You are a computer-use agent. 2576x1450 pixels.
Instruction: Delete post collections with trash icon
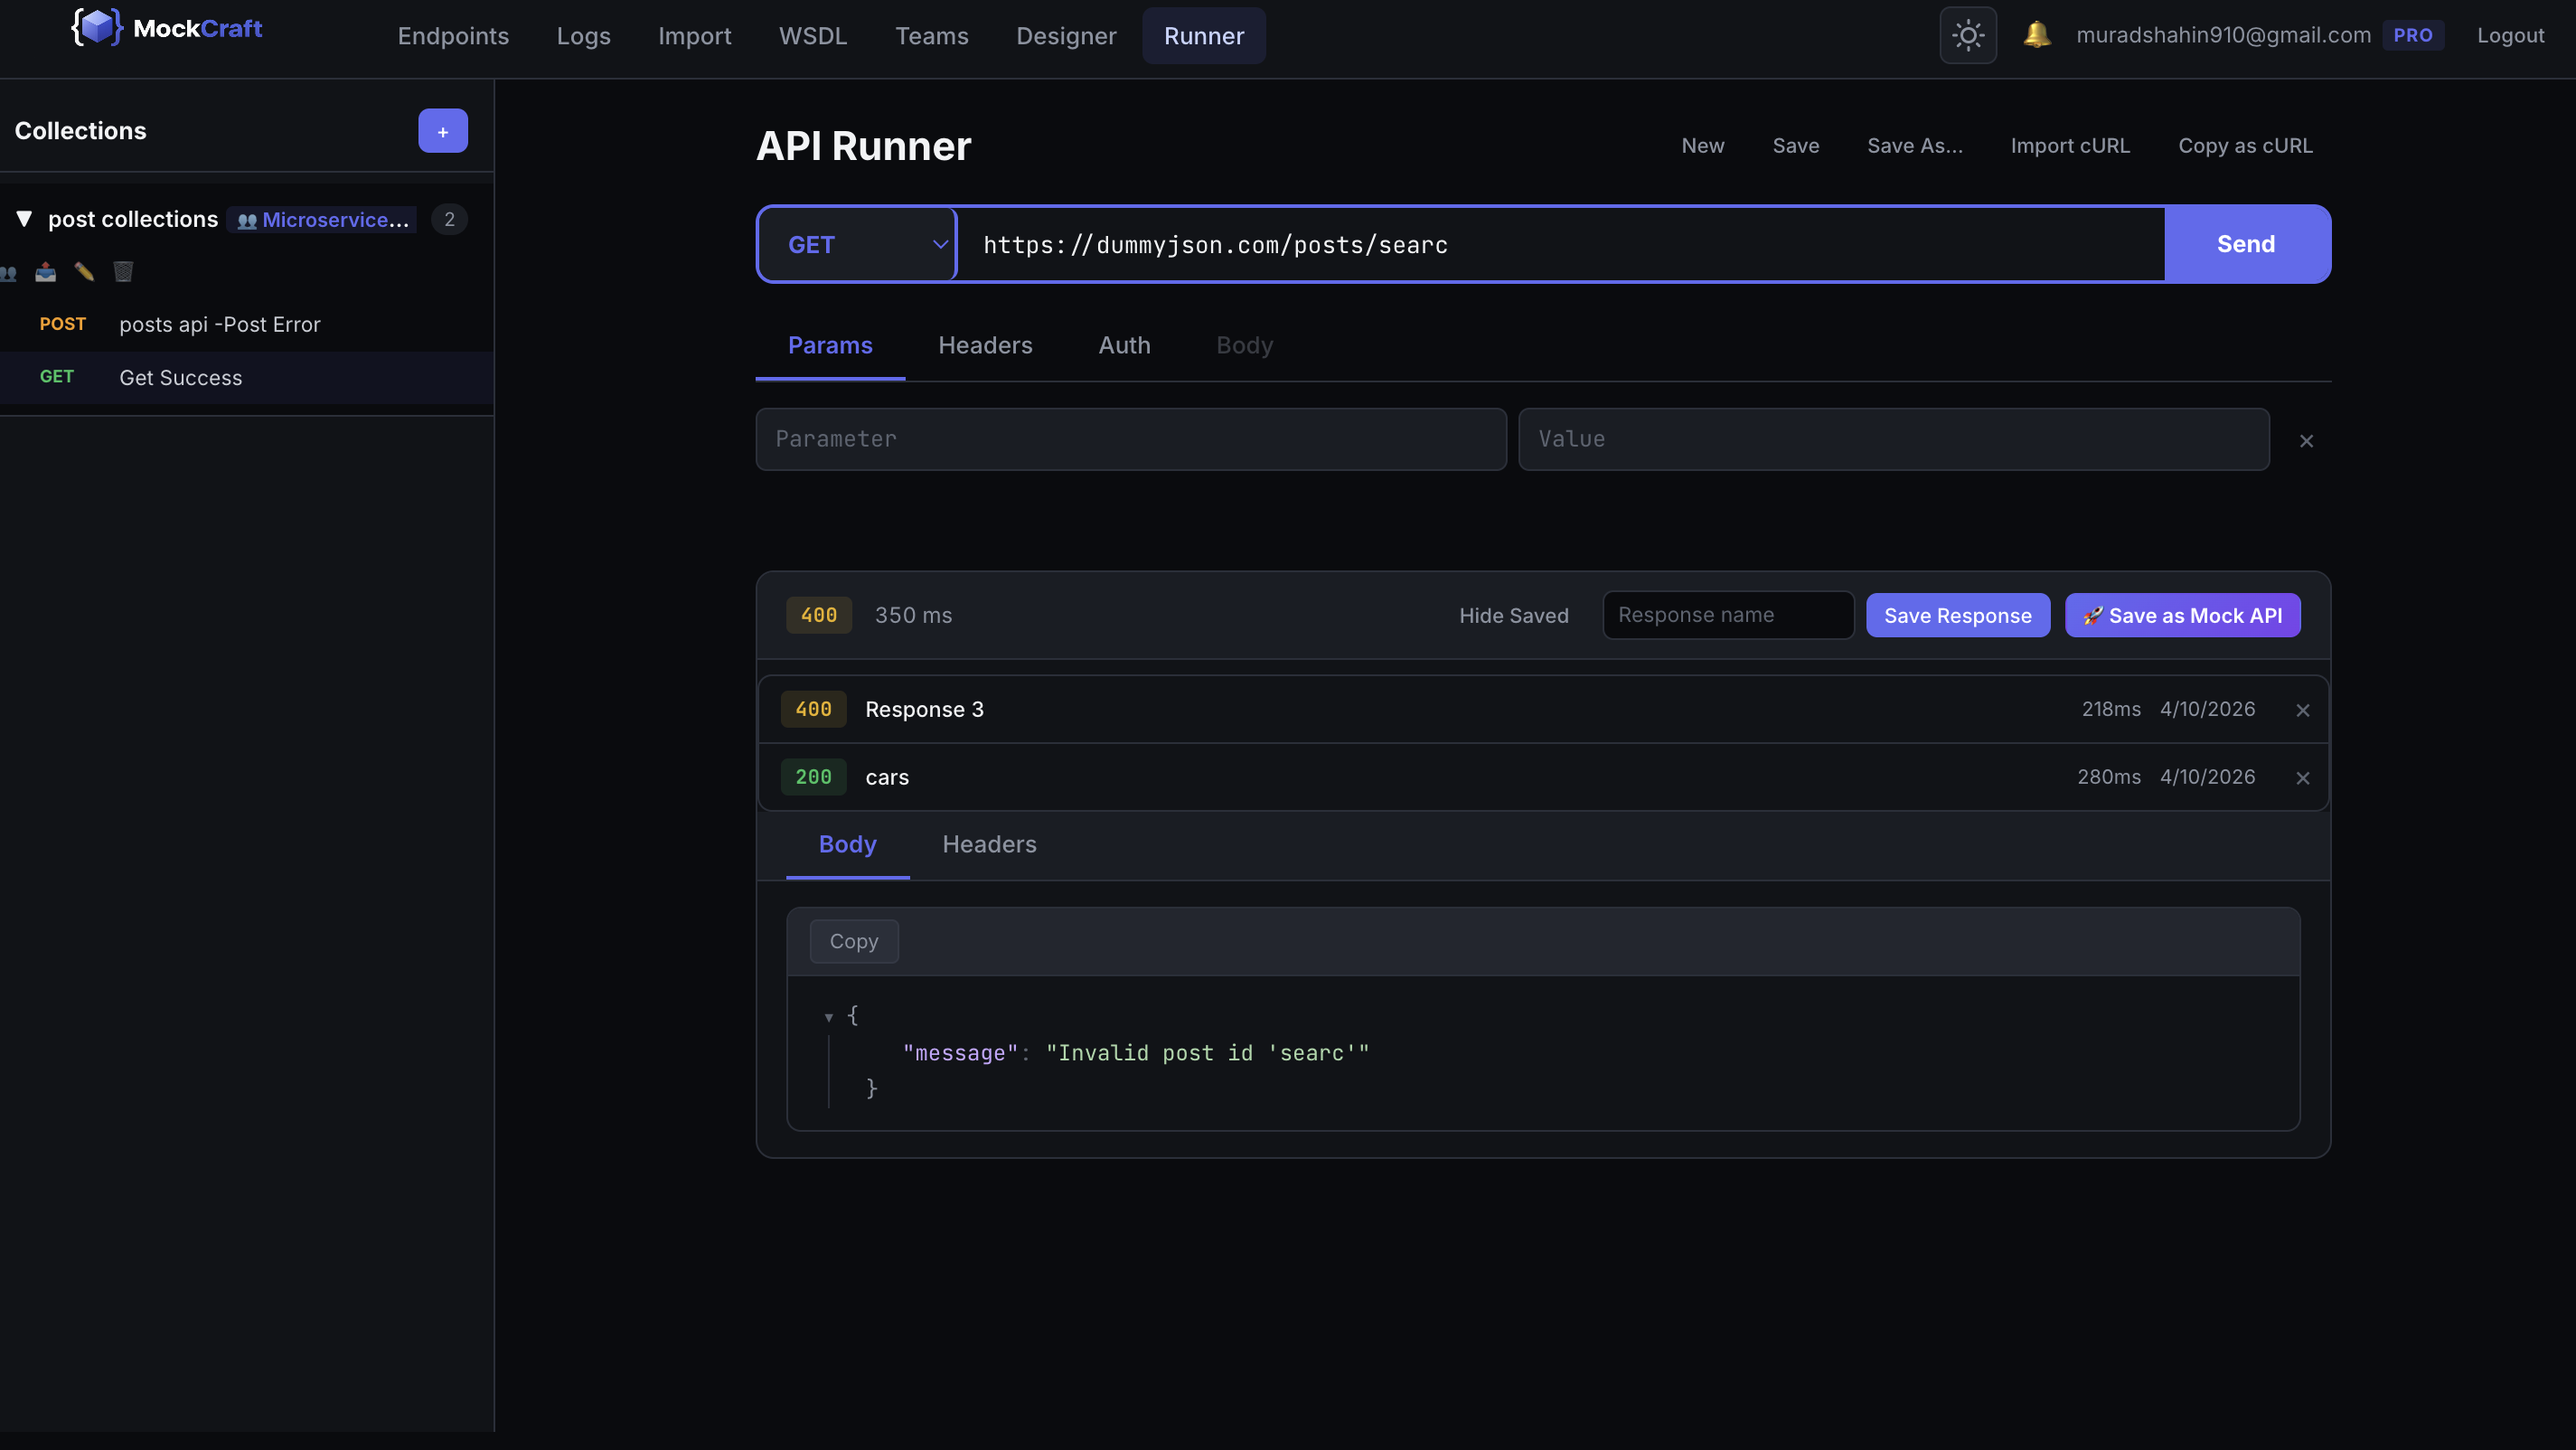point(123,272)
